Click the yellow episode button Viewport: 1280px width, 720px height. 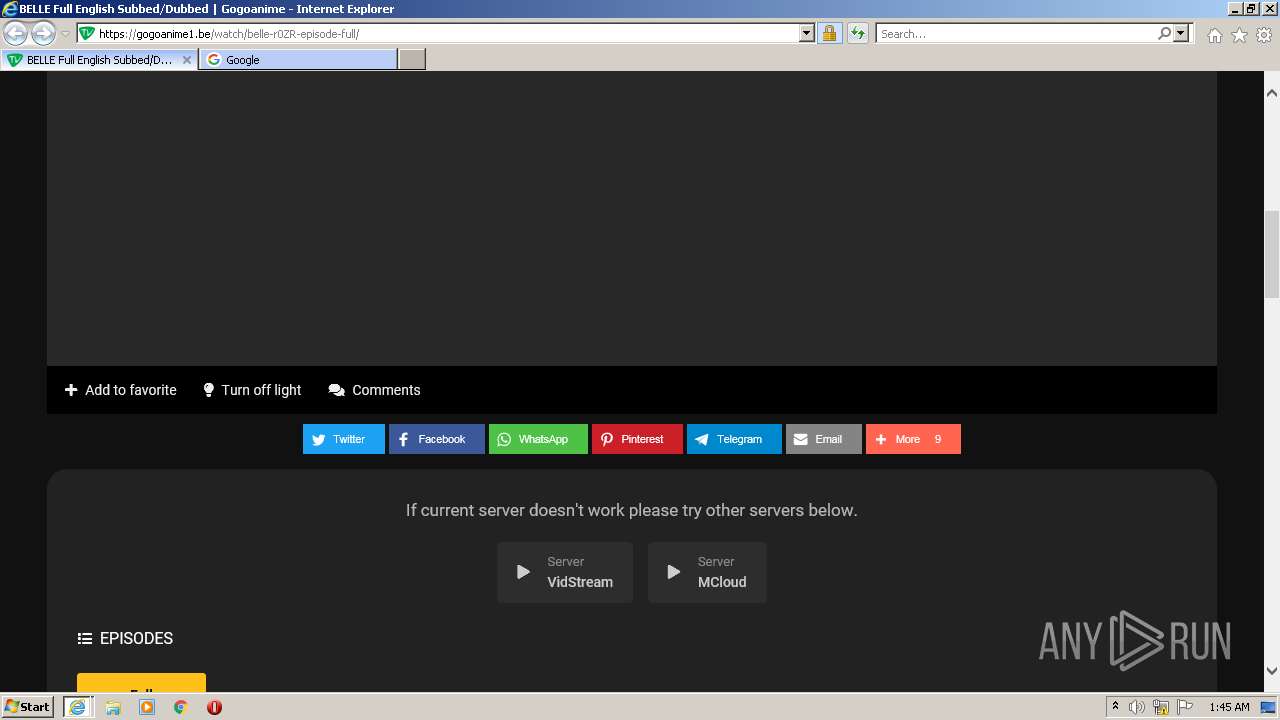click(x=141, y=682)
